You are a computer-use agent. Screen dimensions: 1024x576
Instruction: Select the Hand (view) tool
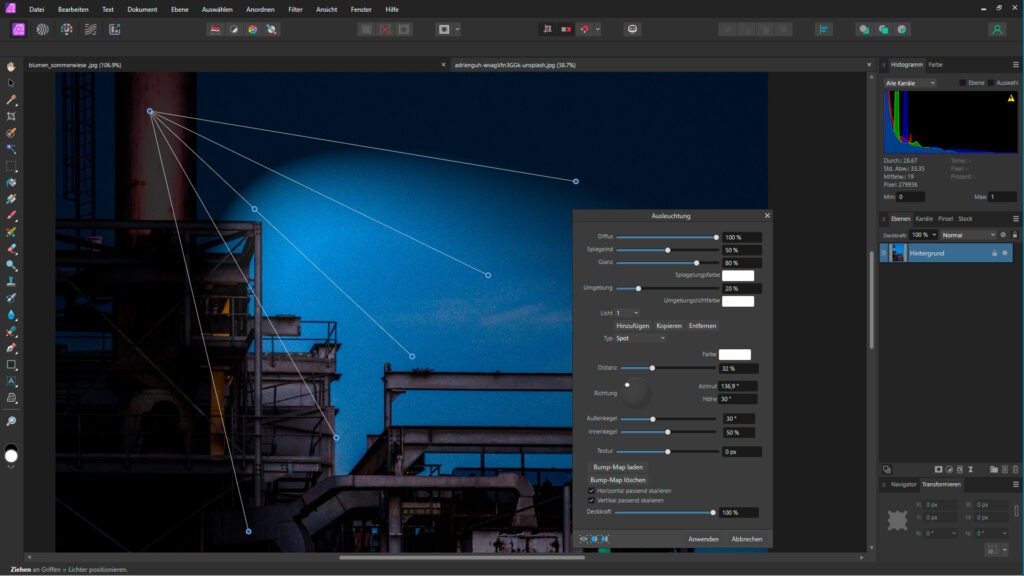(x=11, y=67)
